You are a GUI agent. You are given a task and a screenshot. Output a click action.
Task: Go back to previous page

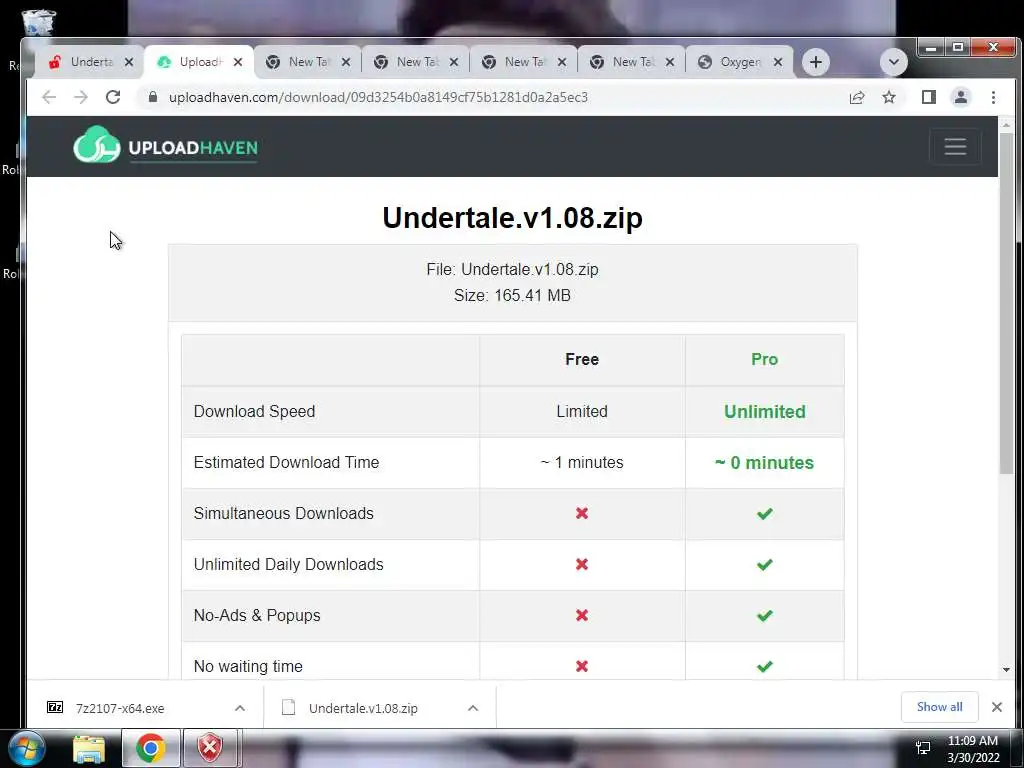pyautogui.click(x=49, y=97)
